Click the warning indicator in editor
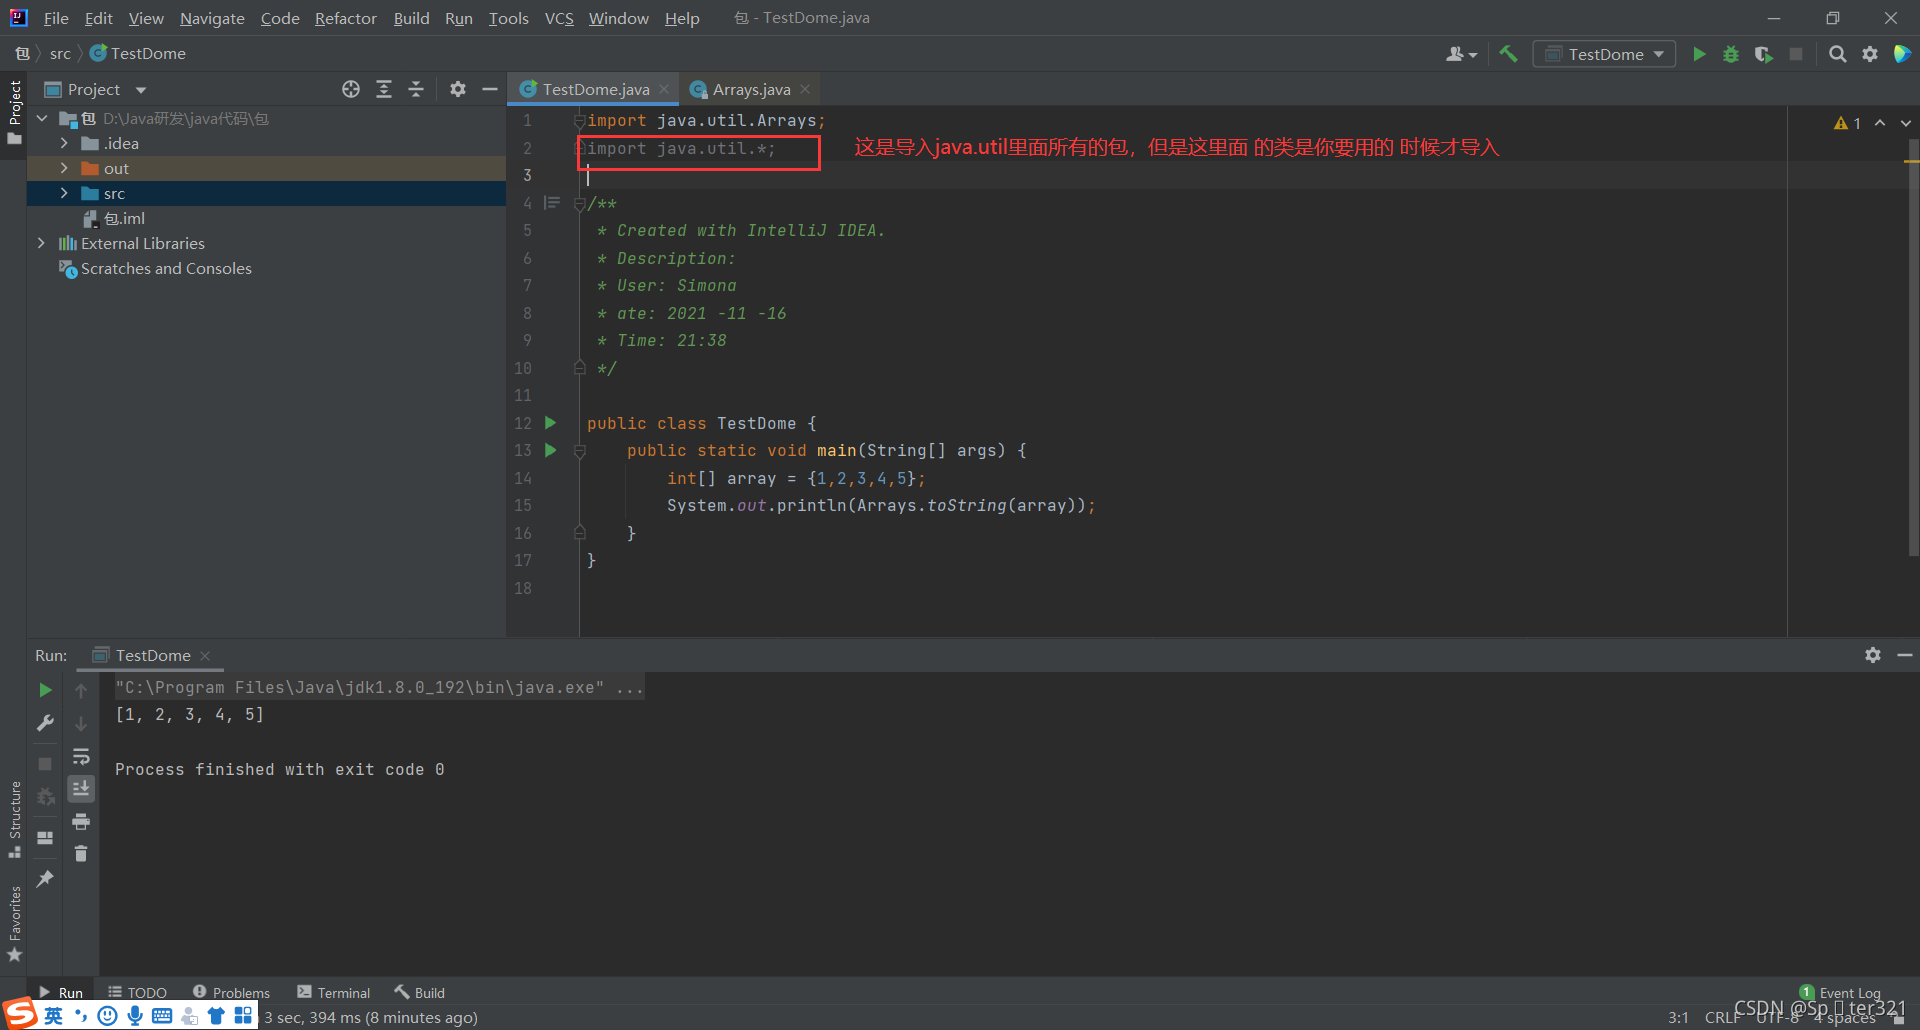The height and width of the screenshot is (1030, 1920). pyautogui.click(x=1847, y=123)
